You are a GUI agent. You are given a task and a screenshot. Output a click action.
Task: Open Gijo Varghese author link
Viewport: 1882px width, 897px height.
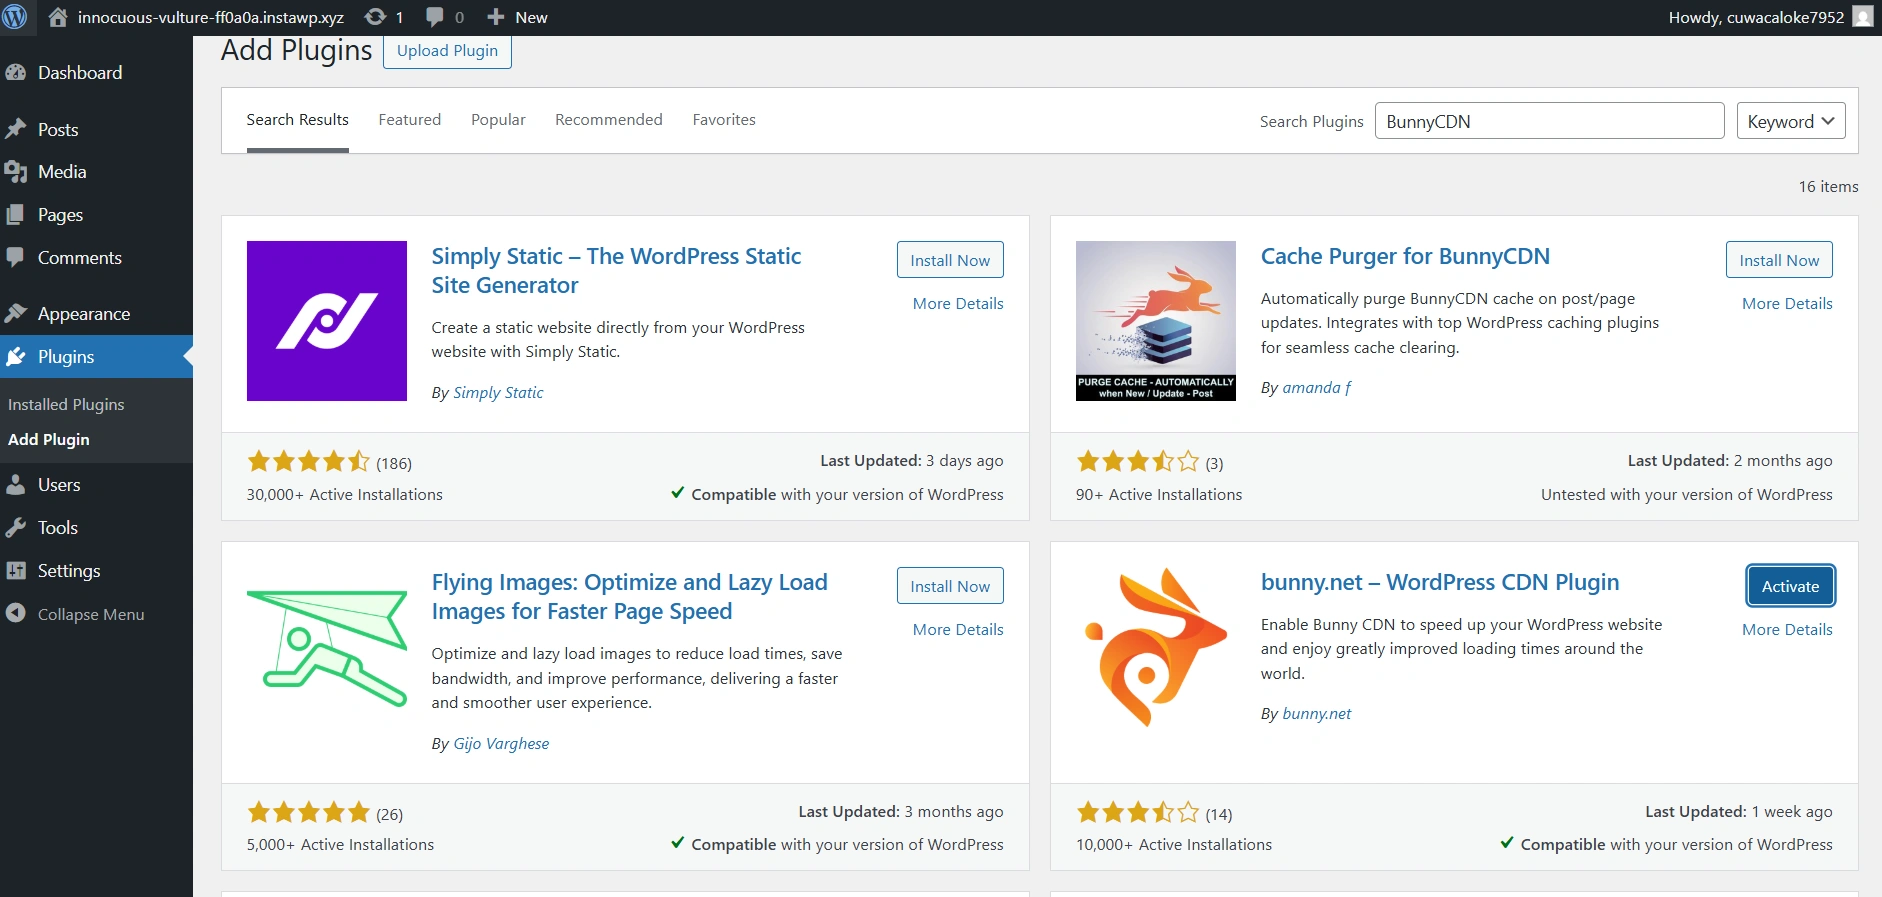[501, 744]
